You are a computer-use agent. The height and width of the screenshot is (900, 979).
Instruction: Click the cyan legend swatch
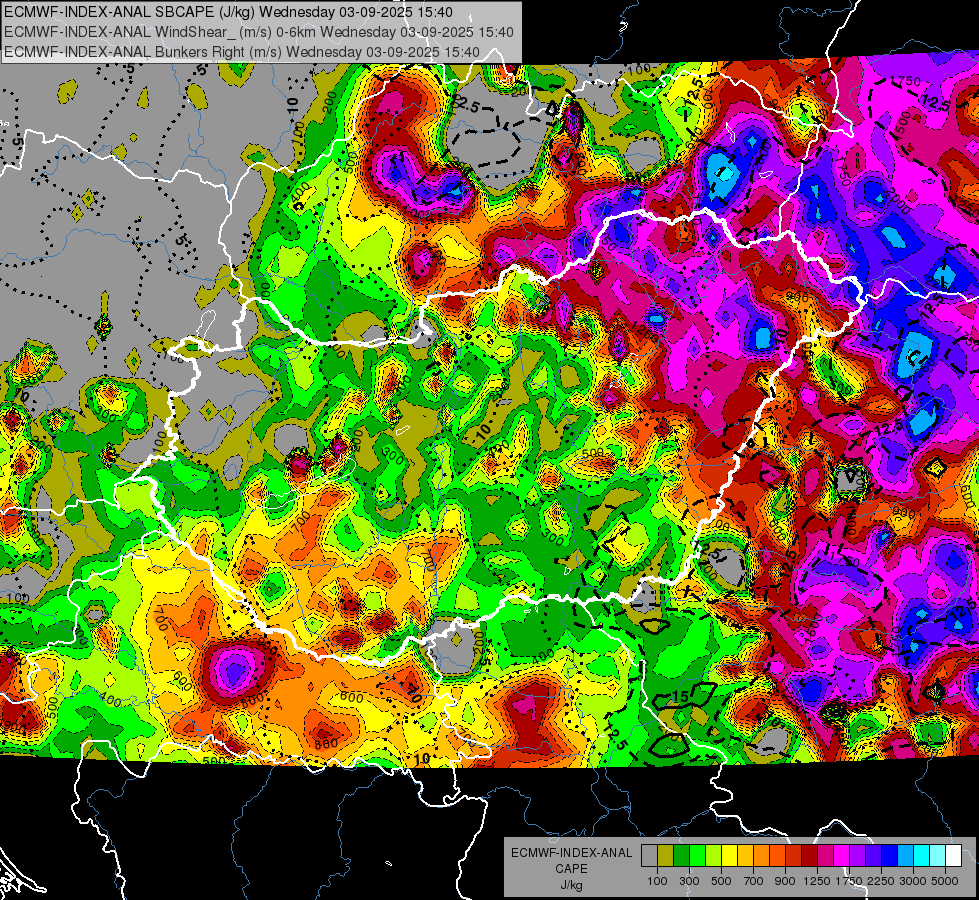click(x=922, y=856)
